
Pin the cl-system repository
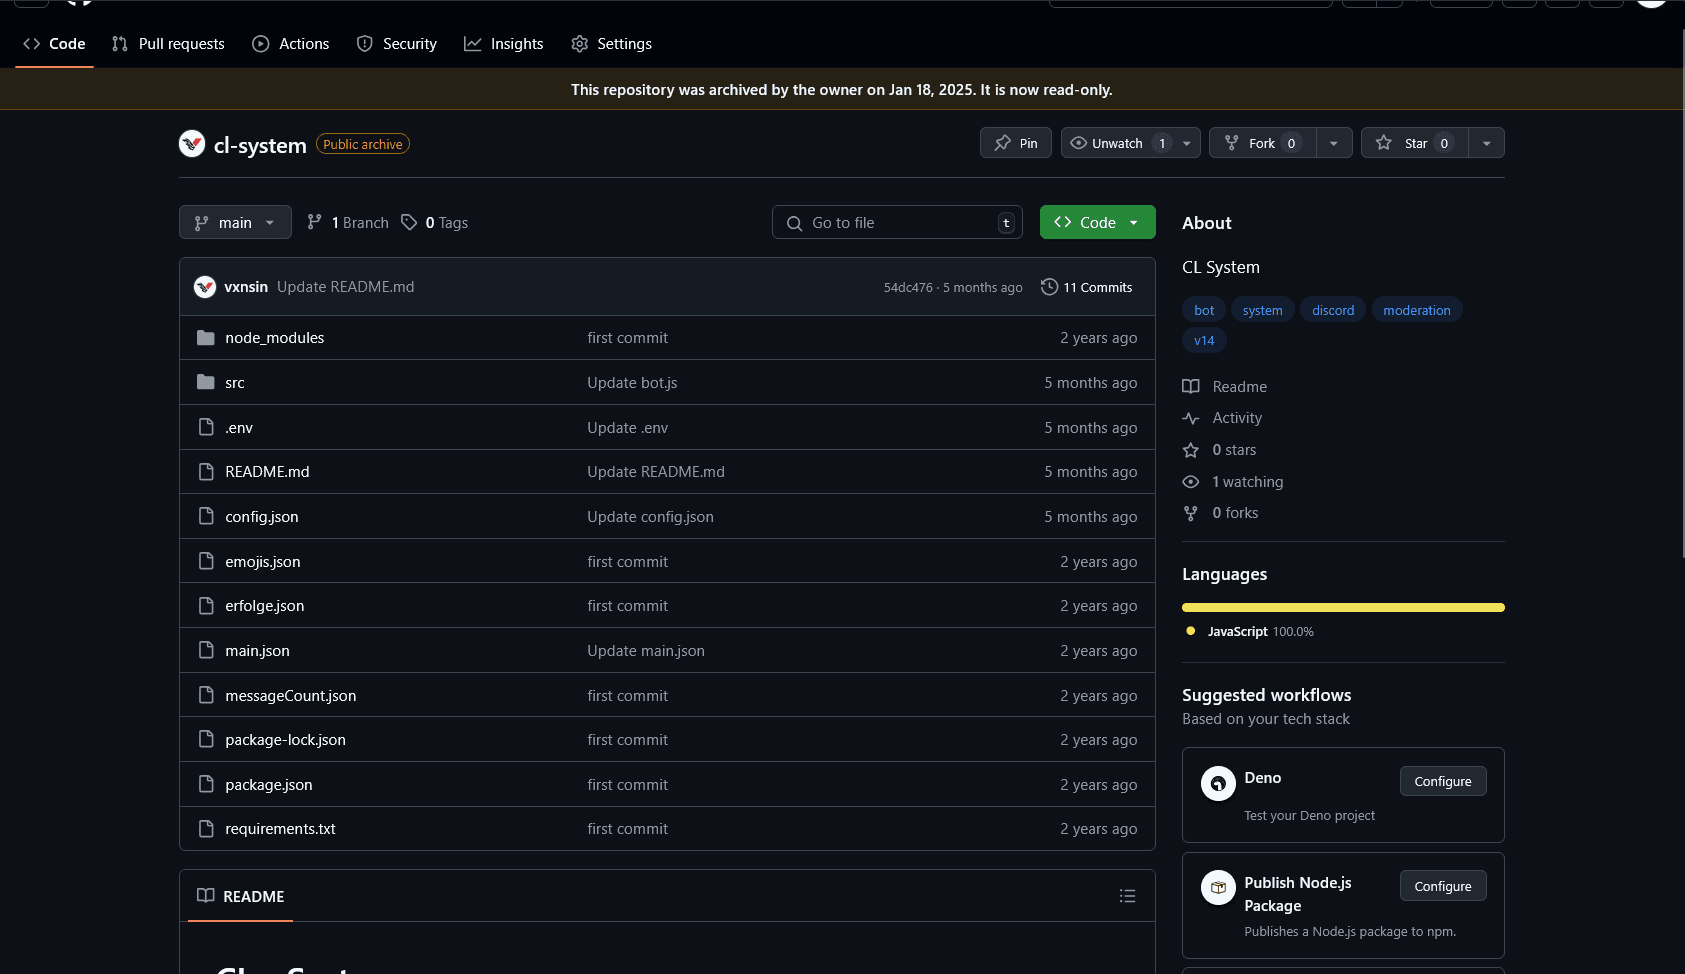tap(1016, 143)
